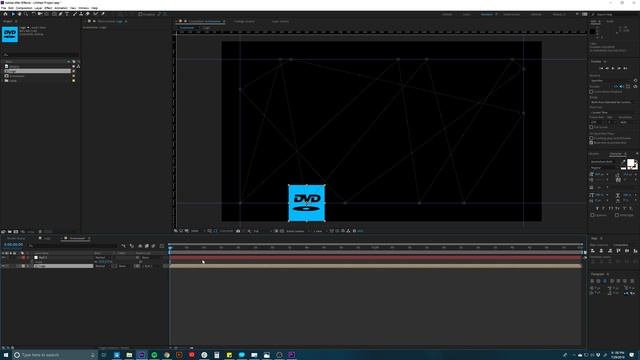Screen dimensions: 640x360
Task: Create new folder in Project panel
Action: pos(10,232)
